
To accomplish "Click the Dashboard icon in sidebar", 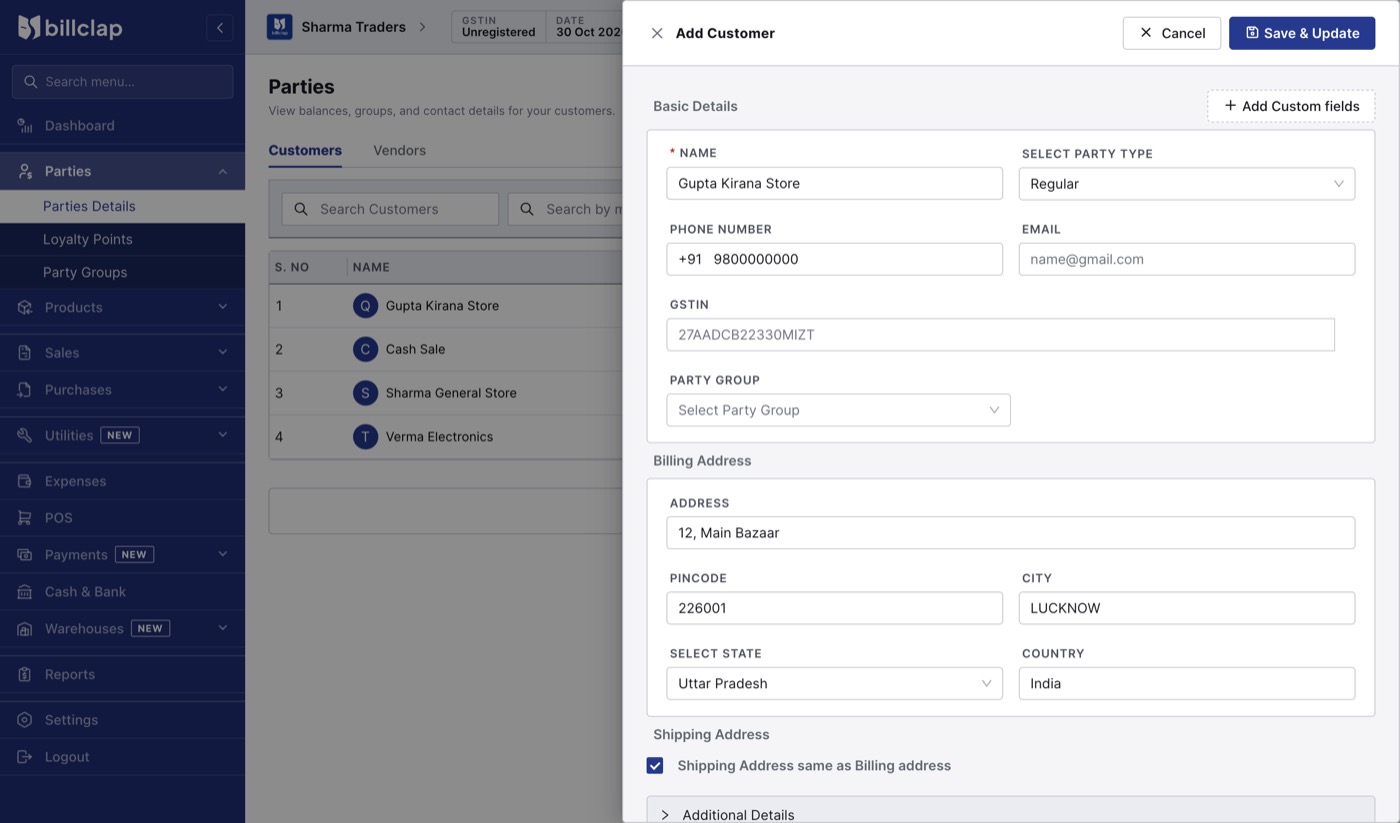I will (25, 125).
